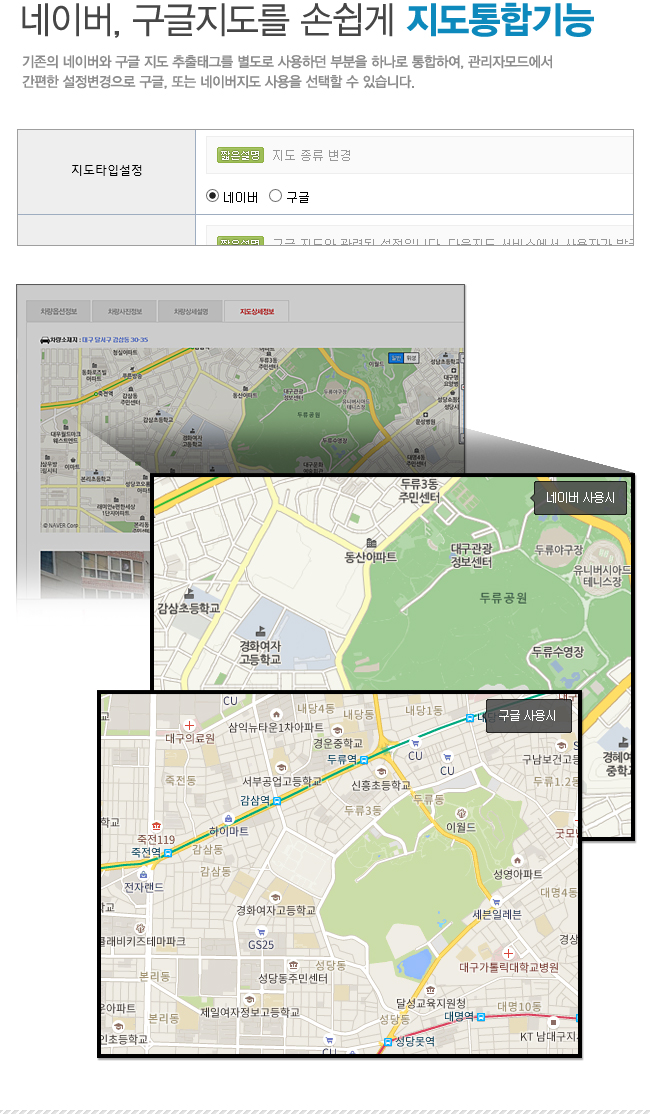The height and width of the screenshot is (1114, 650).
Task: Click the 이월드 attraction icon
Action: coord(460,813)
